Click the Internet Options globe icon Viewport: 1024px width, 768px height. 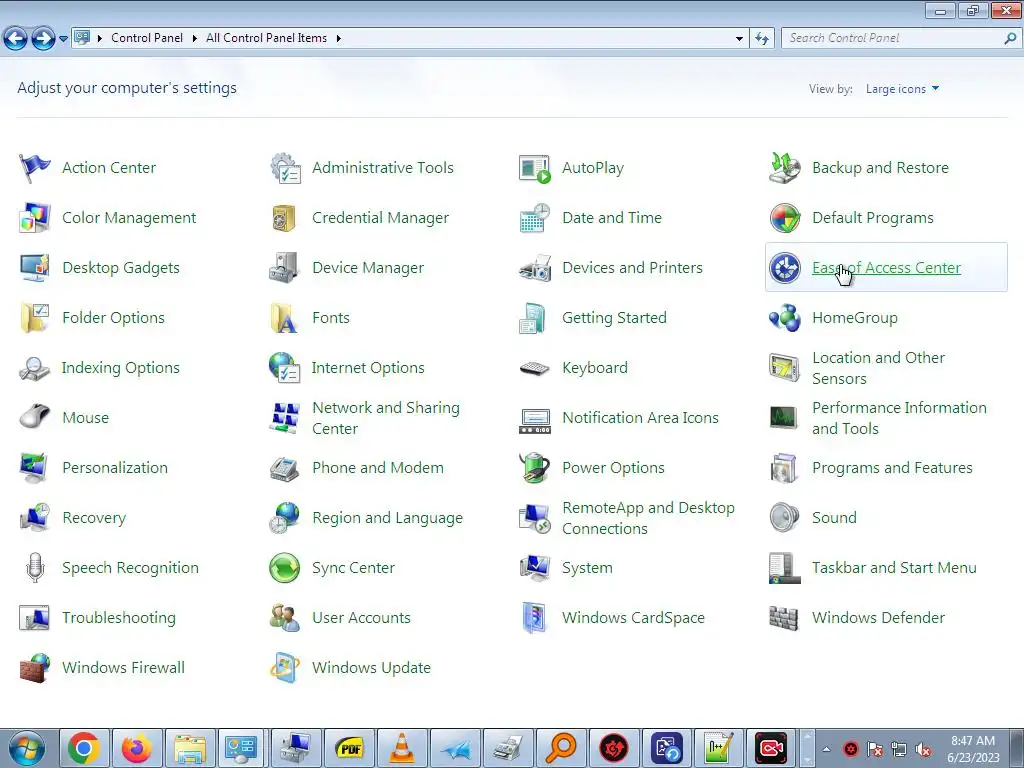[285, 368]
